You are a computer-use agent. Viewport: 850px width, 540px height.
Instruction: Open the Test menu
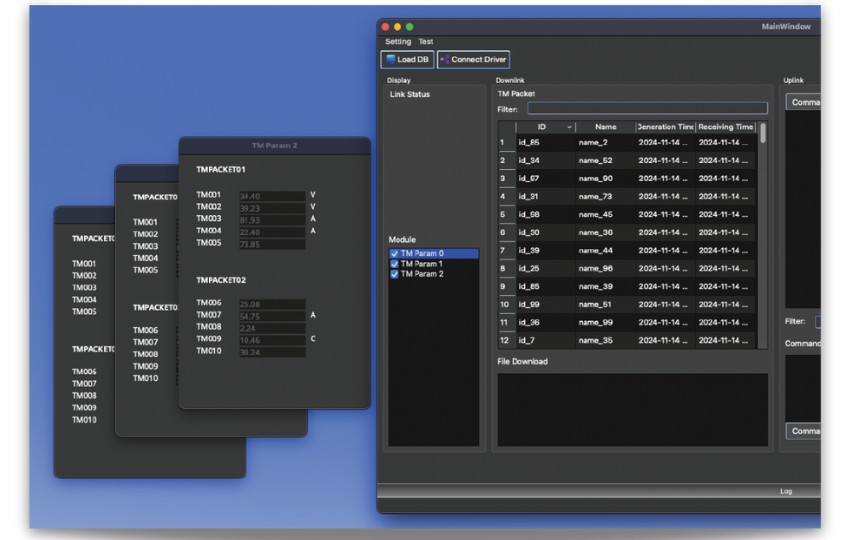tap(426, 42)
